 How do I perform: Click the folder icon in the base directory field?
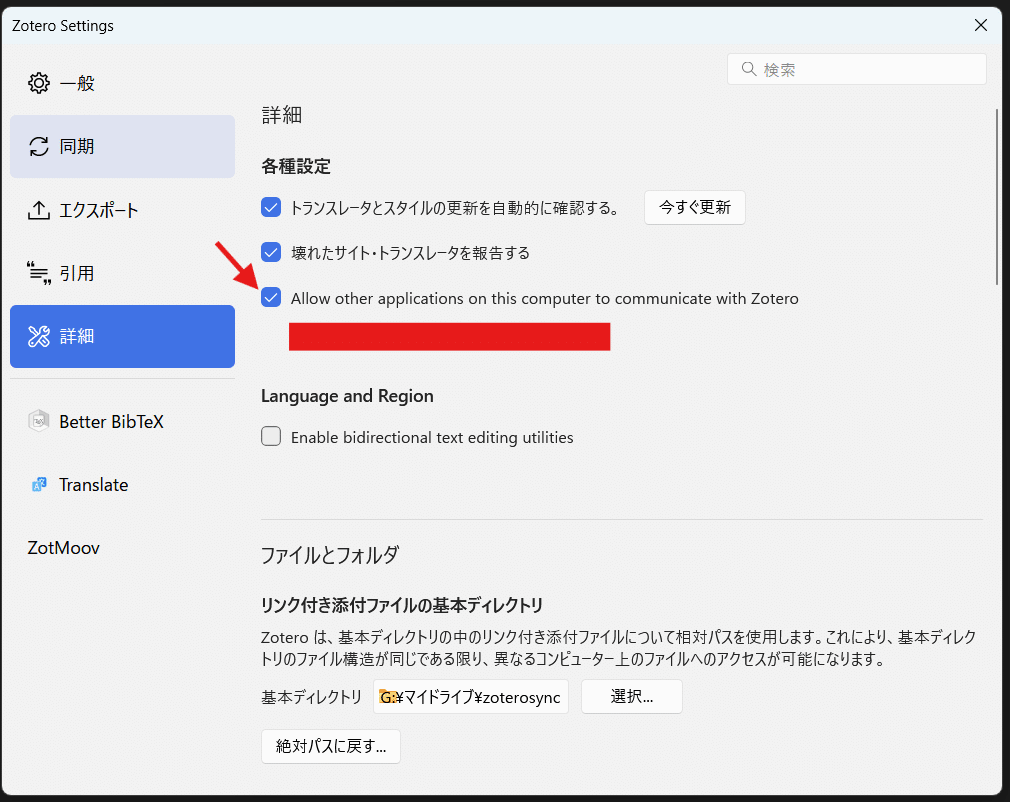[387, 697]
